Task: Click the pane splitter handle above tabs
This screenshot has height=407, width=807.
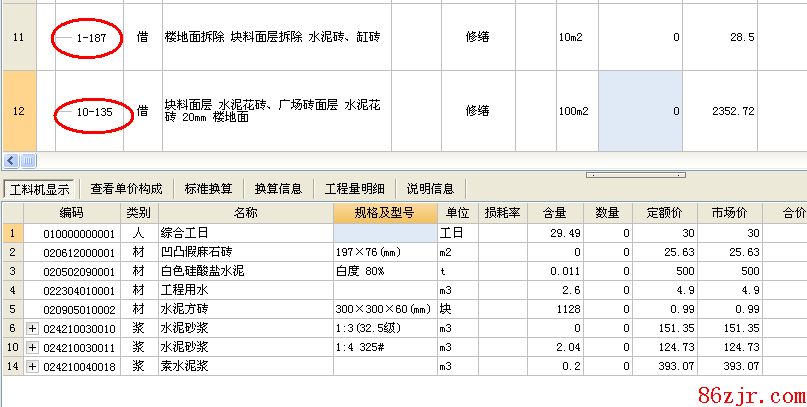Action: click(621, 174)
